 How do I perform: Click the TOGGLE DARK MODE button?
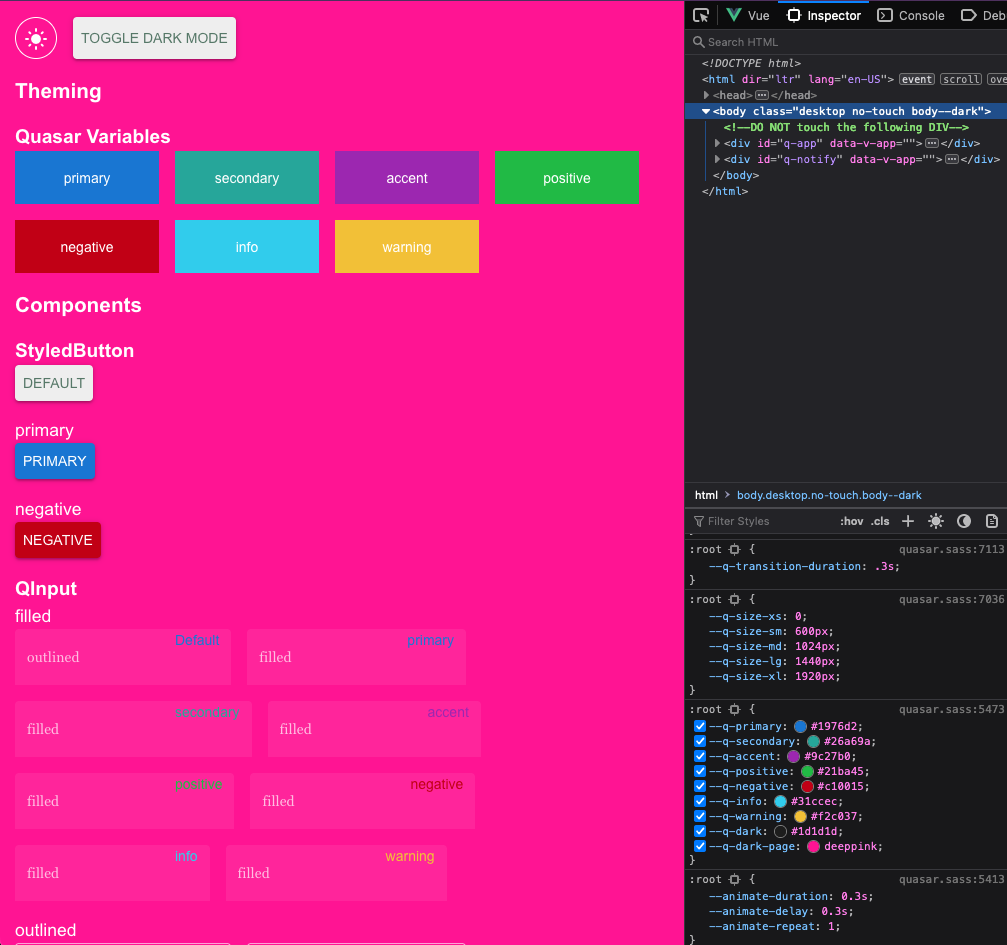[x=154, y=38]
